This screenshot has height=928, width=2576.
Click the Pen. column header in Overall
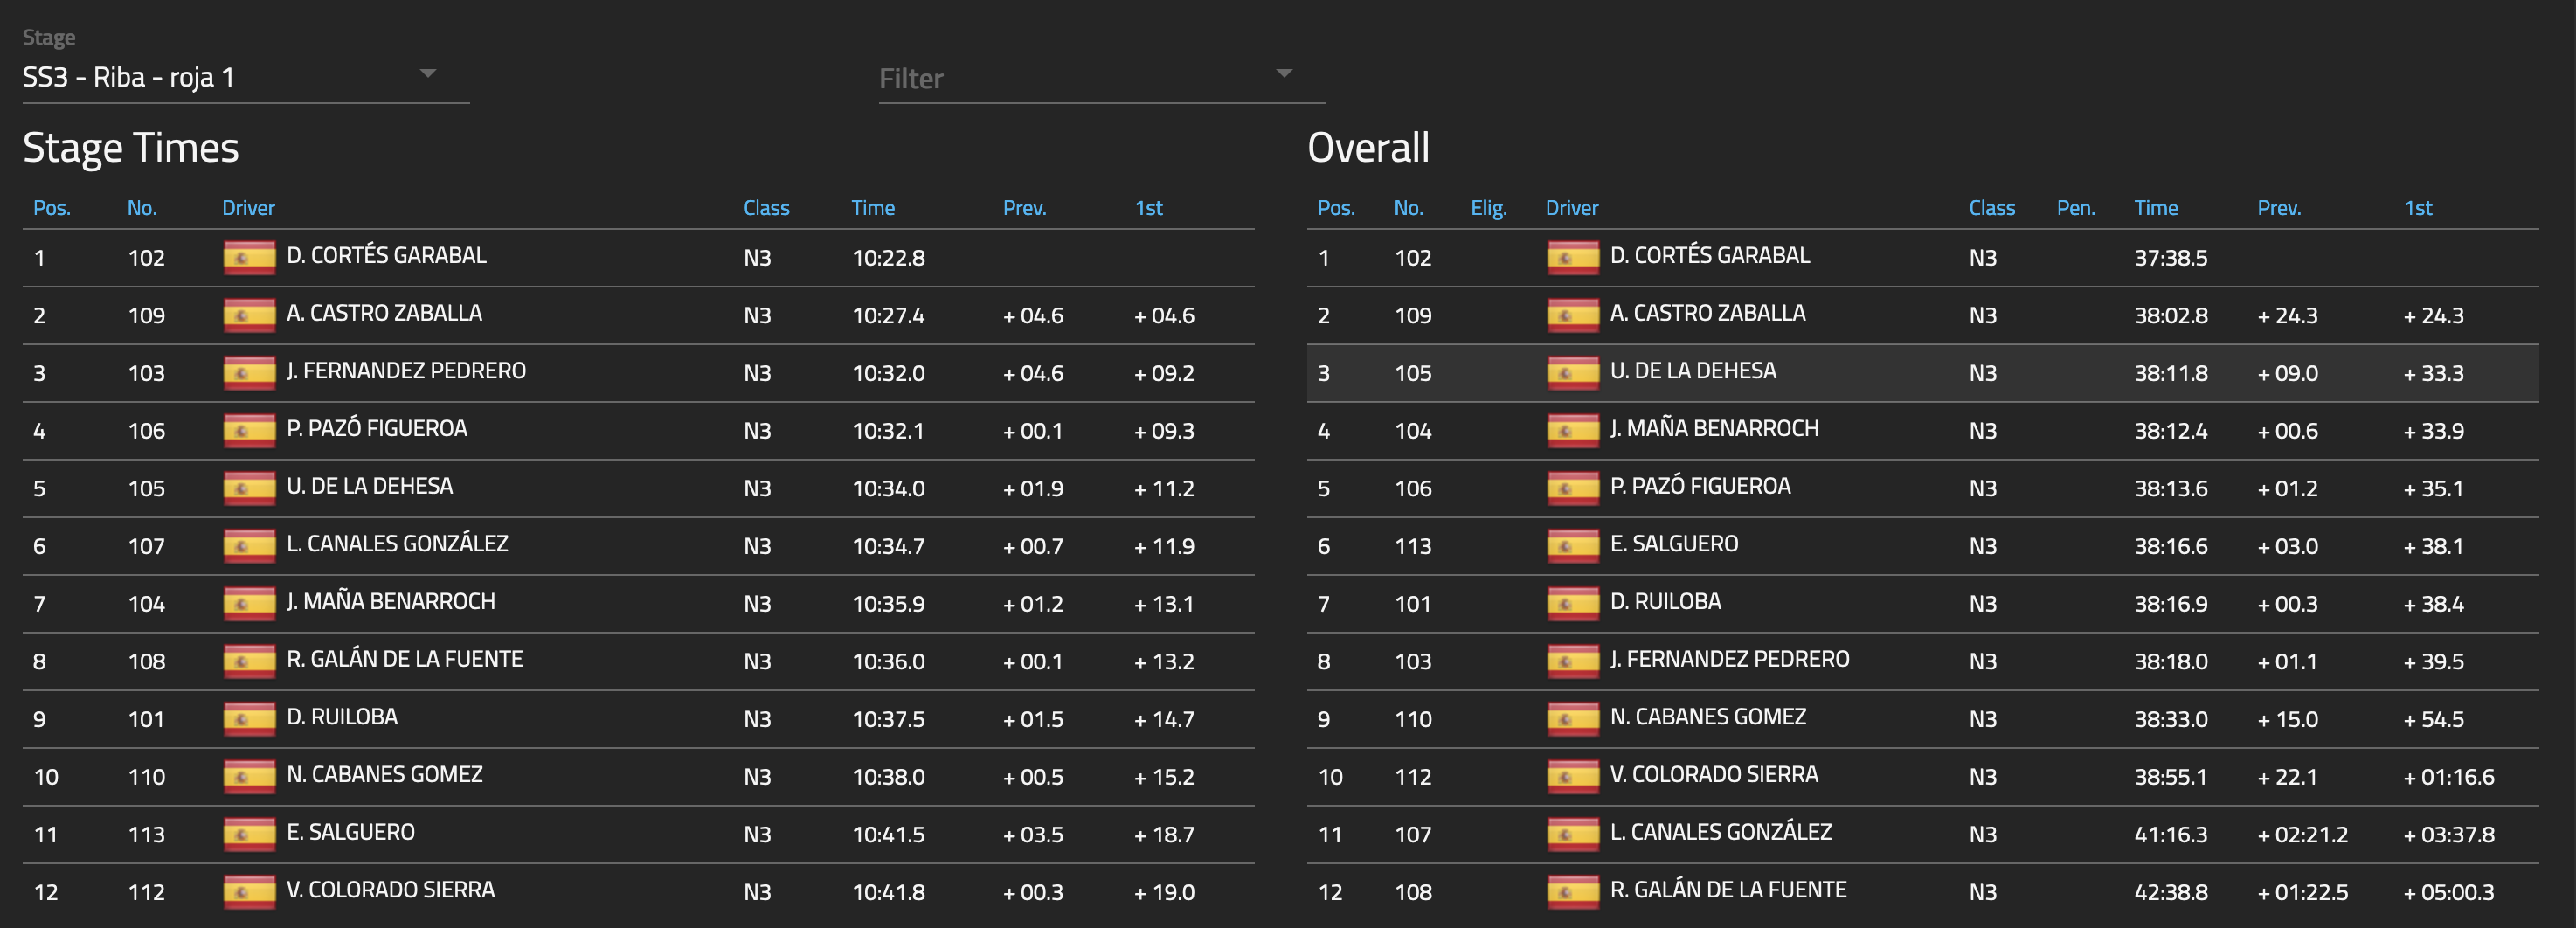coord(2075,208)
